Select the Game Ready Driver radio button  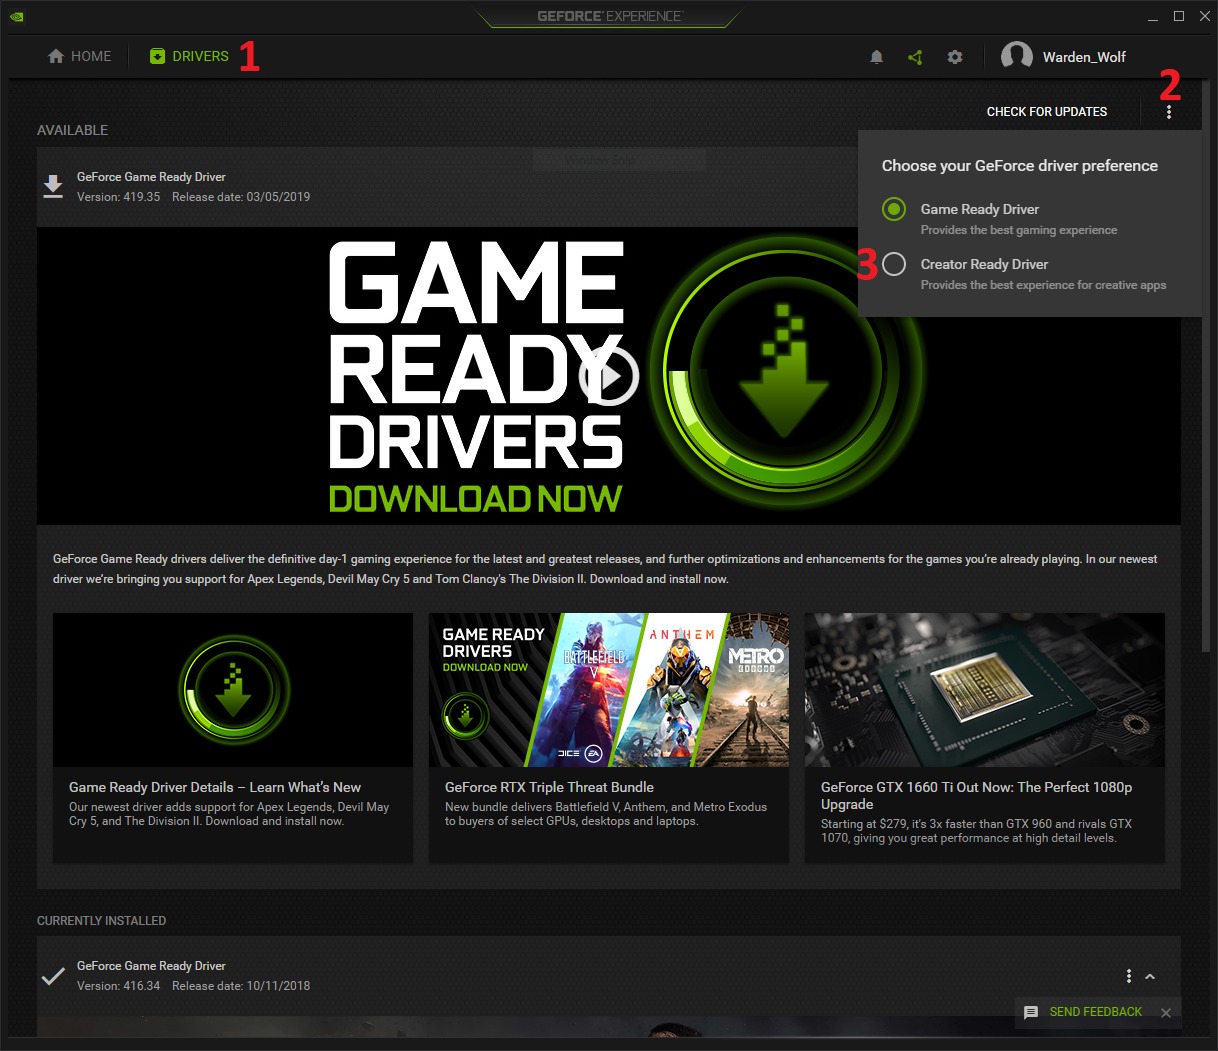pyautogui.click(x=894, y=209)
